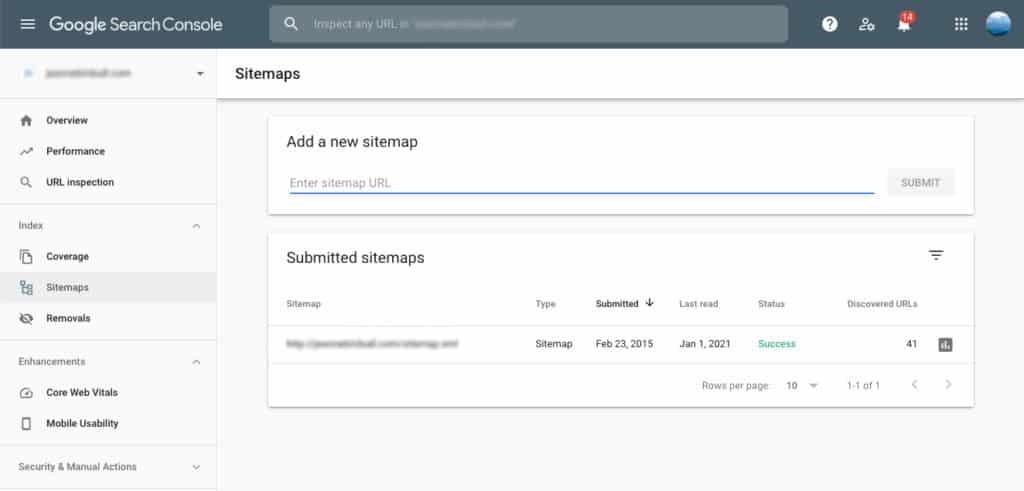Click the Sitemap type cell
Image resolution: width=1024 pixels, height=491 pixels.
pyautogui.click(x=554, y=343)
